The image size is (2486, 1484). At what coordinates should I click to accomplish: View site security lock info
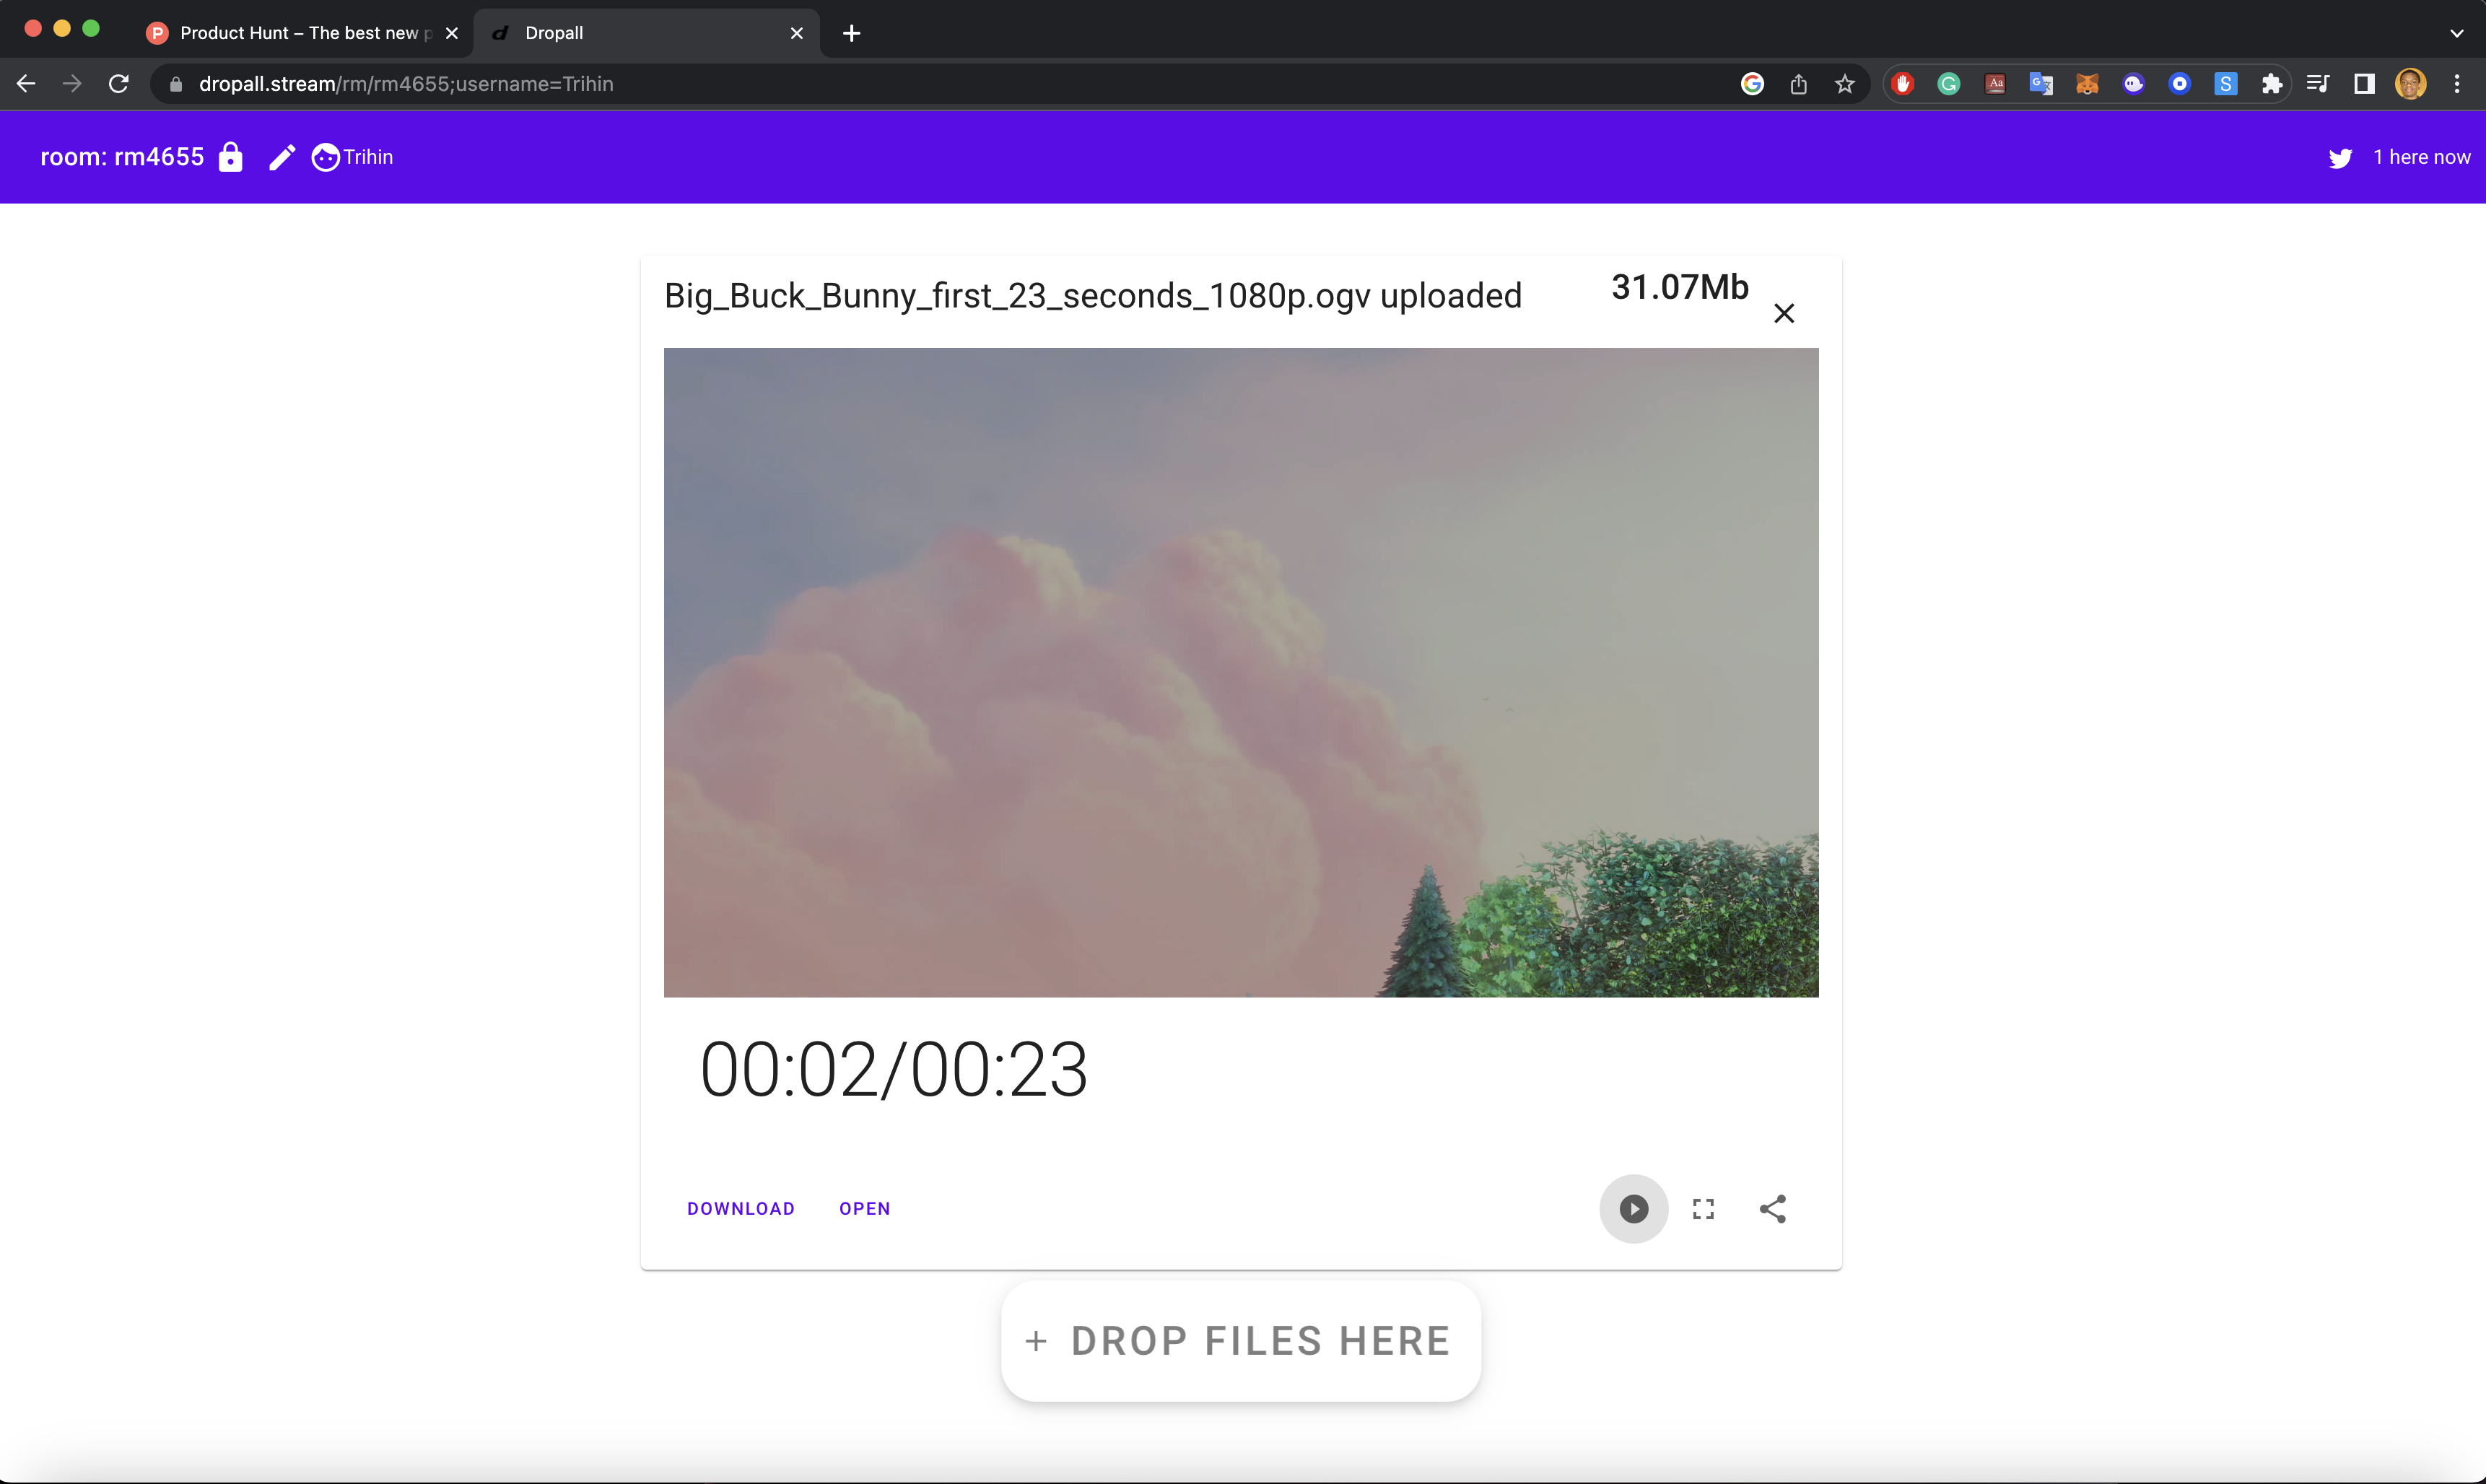tap(176, 84)
